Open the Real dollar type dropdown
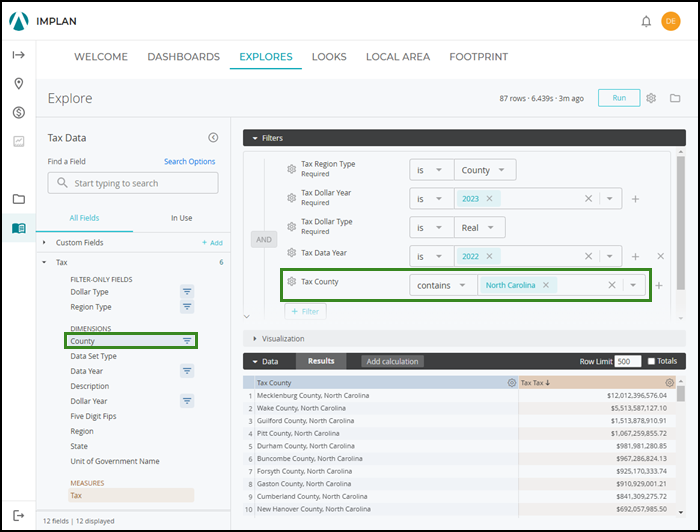700x532 pixels. tap(479, 228)
